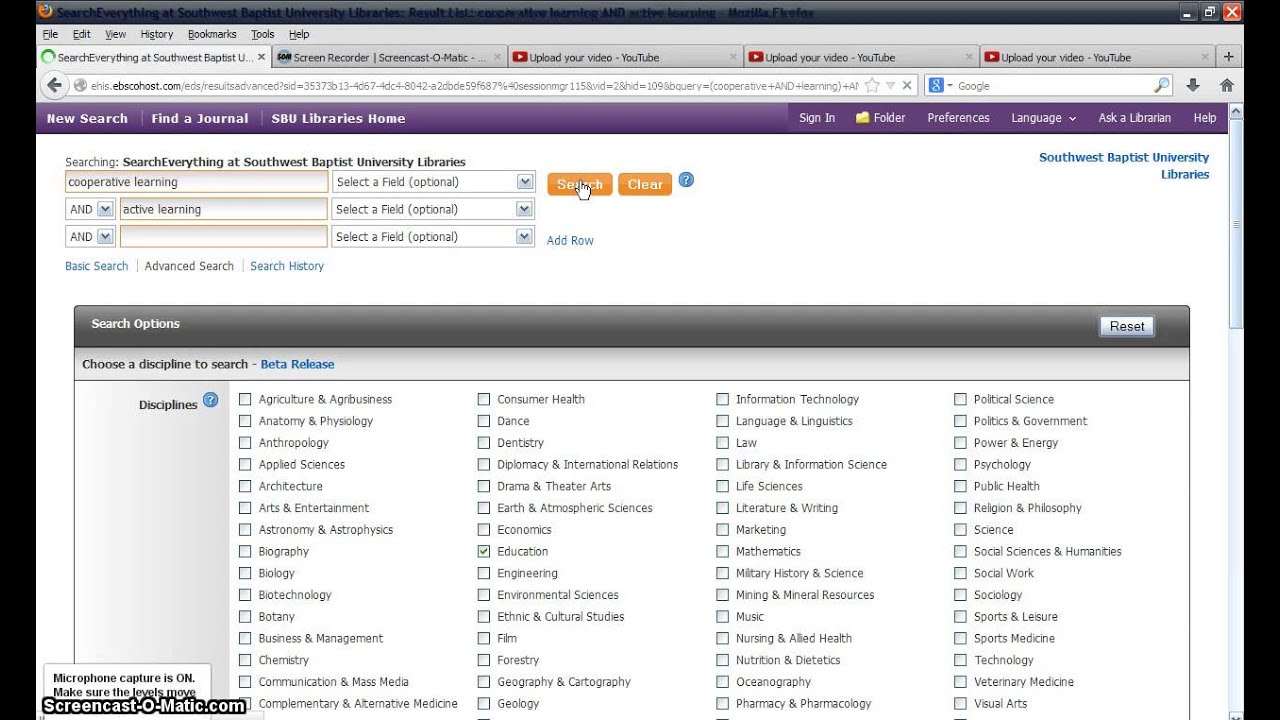Click Southwest Baptist University Libraries link
1280x720 pixels.
(1124, 166)
